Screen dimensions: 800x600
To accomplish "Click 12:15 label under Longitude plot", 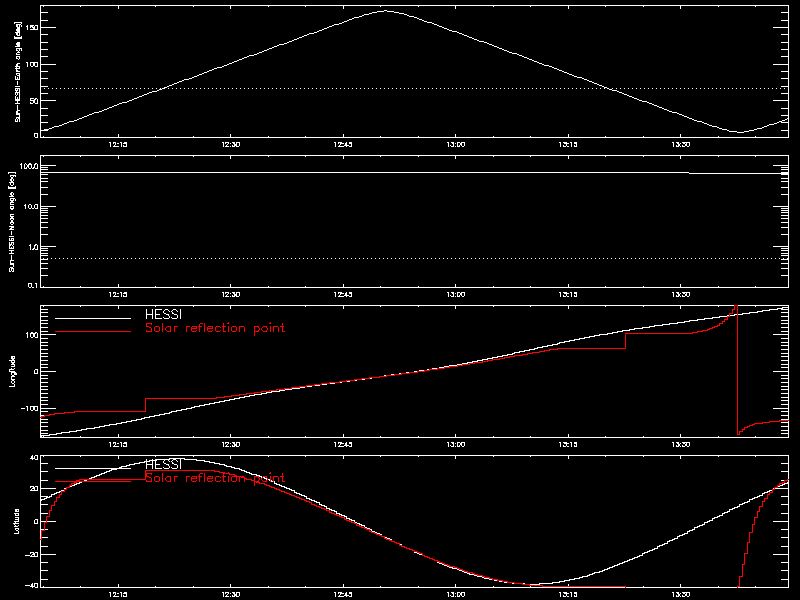I will (118, 444).
